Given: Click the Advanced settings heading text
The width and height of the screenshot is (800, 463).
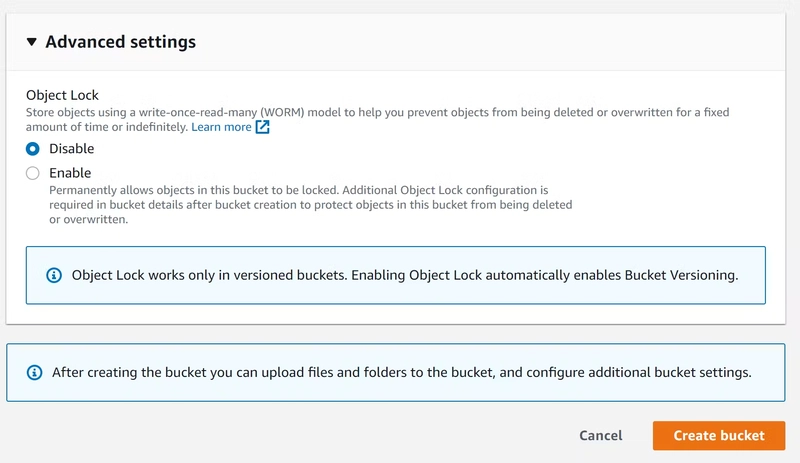Looking at the screenshot, I should coord(120,42).
